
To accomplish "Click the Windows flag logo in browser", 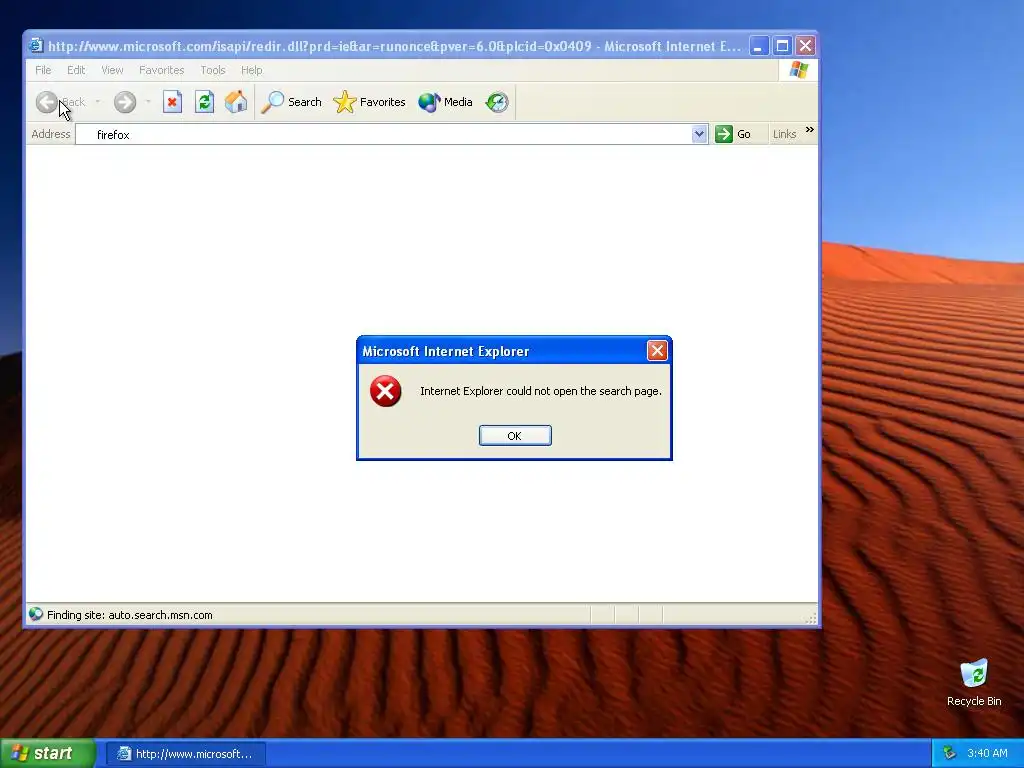I will (798, 70).
